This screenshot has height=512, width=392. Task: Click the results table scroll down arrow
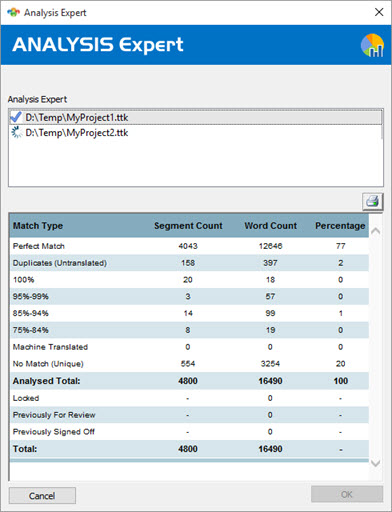click(x=376, y=463)
